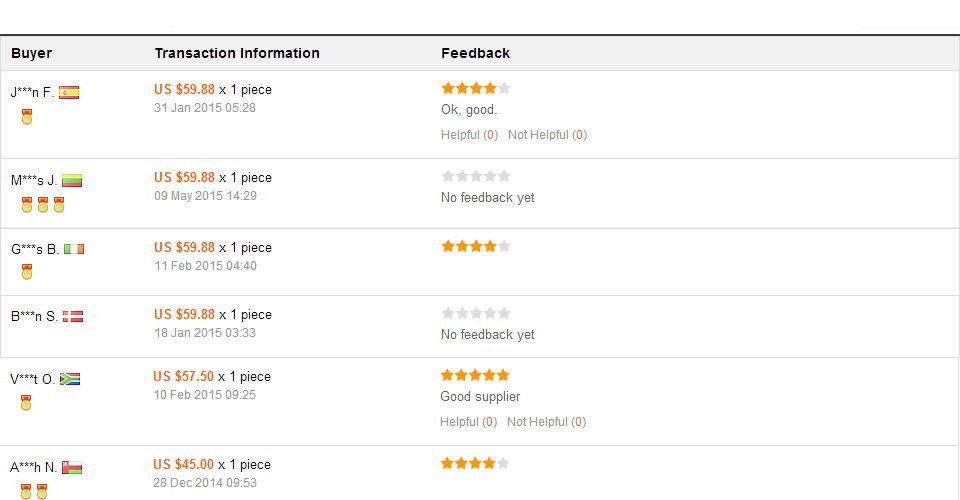Click the four-star rating on J***n F.'s review
This screenshot has height=500, width=960.
coord(476,88)
